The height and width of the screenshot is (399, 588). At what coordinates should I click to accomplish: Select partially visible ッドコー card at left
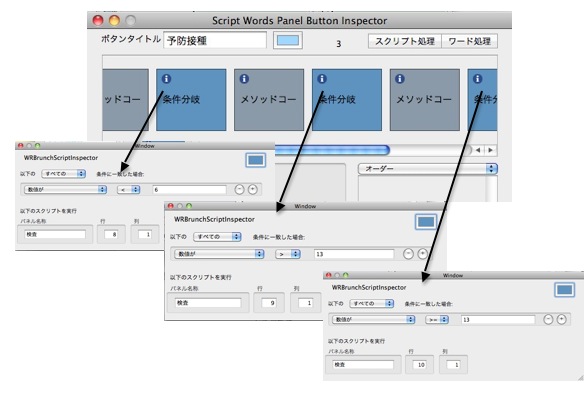tap(125, 100)
